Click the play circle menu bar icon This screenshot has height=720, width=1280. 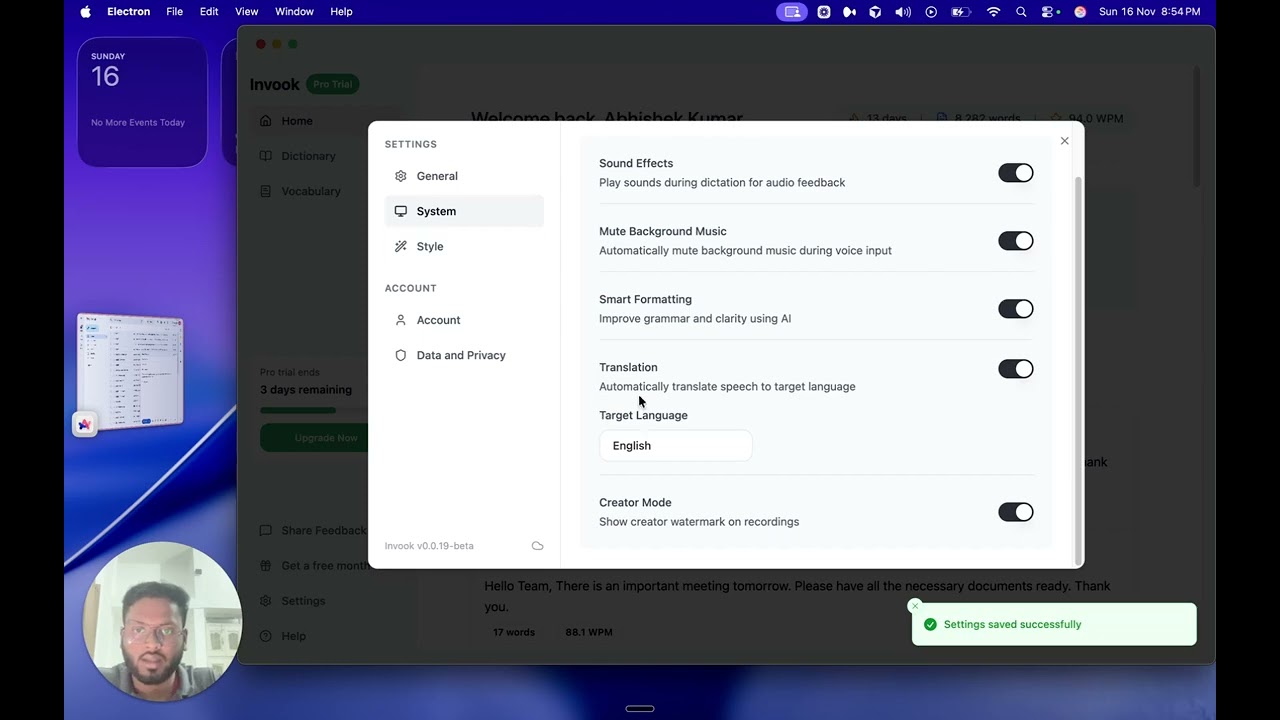pyautogui.click(x=931, y=12)
